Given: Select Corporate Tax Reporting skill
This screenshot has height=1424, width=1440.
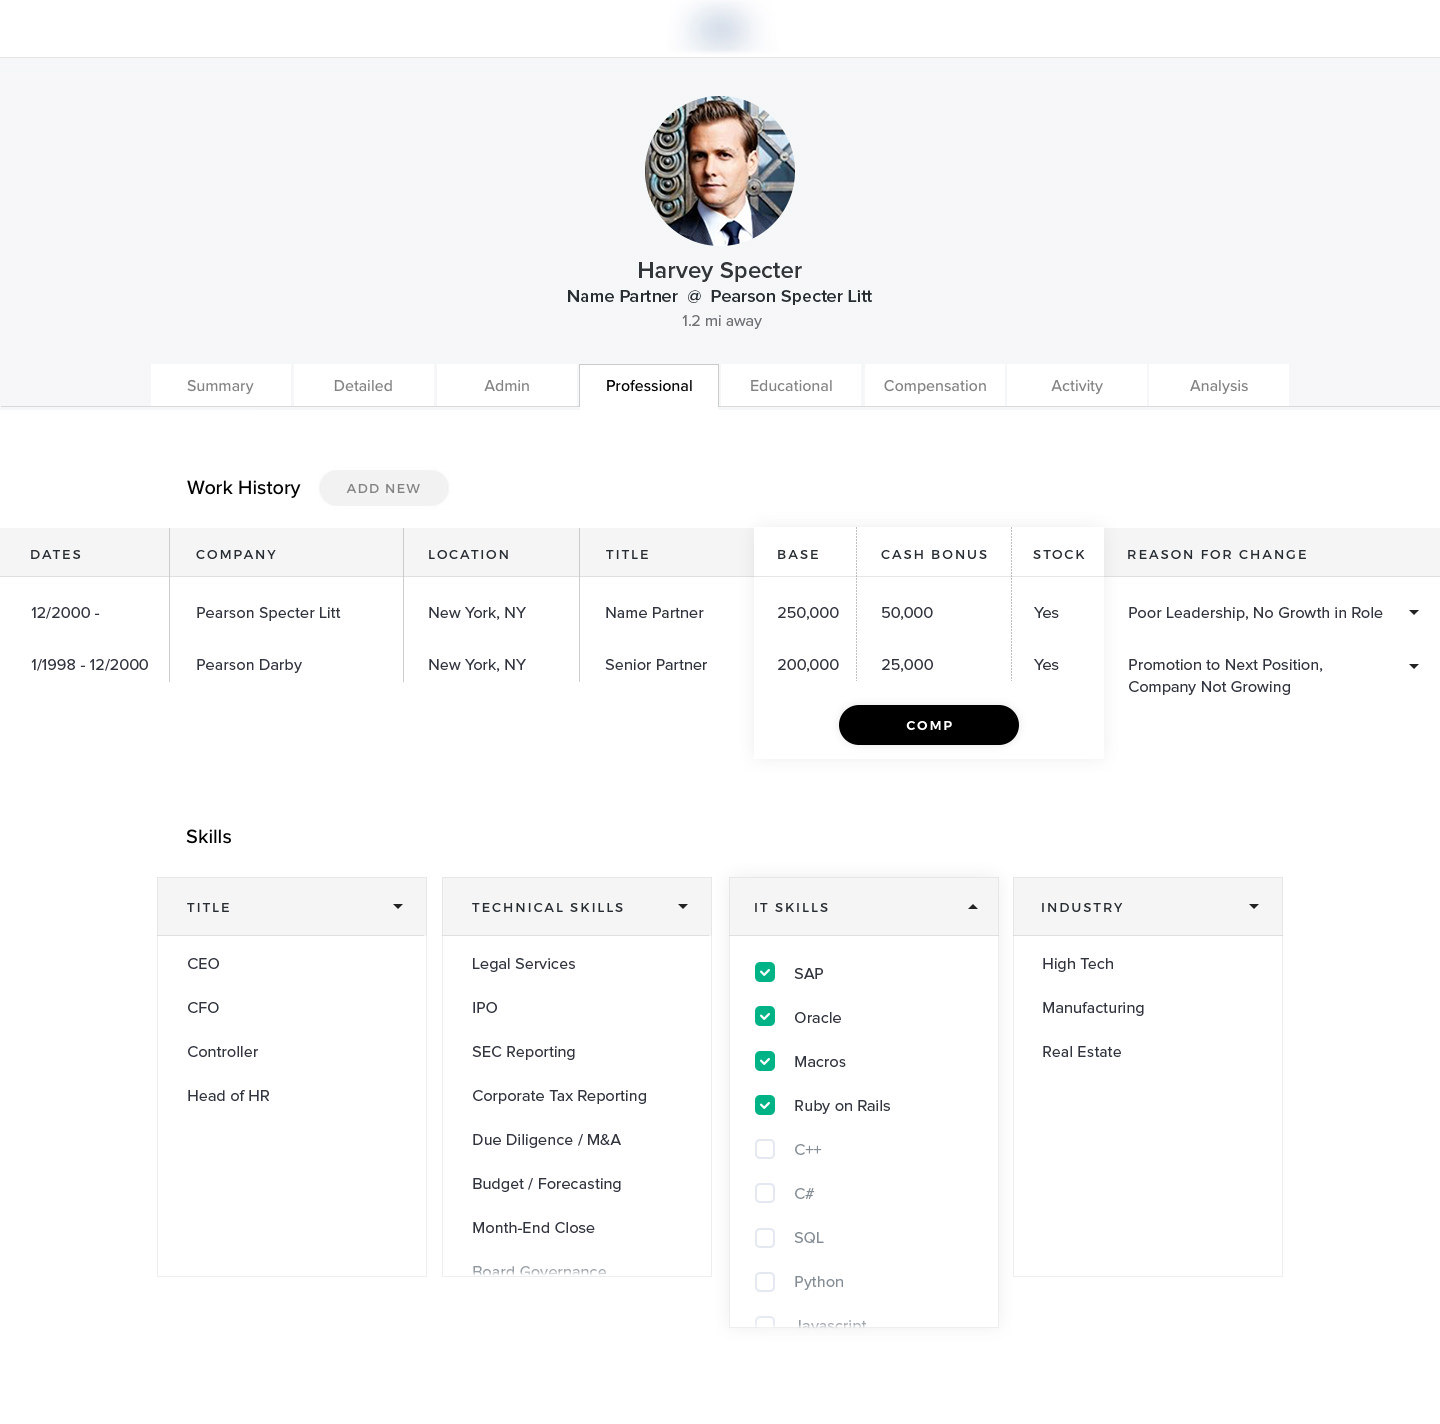Looking at the screenshot, I should [559, 1096].
